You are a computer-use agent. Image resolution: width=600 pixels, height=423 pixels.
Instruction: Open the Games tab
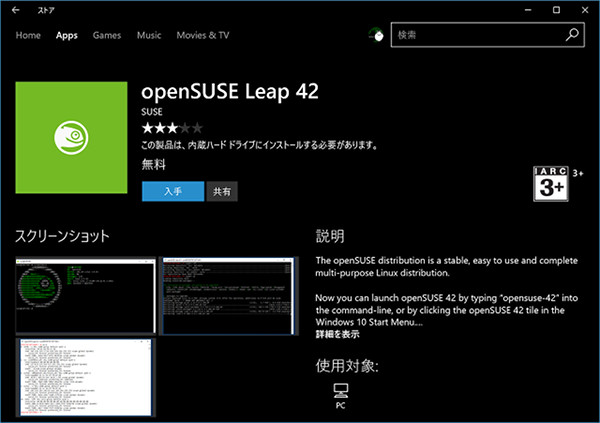pos(107,35)
